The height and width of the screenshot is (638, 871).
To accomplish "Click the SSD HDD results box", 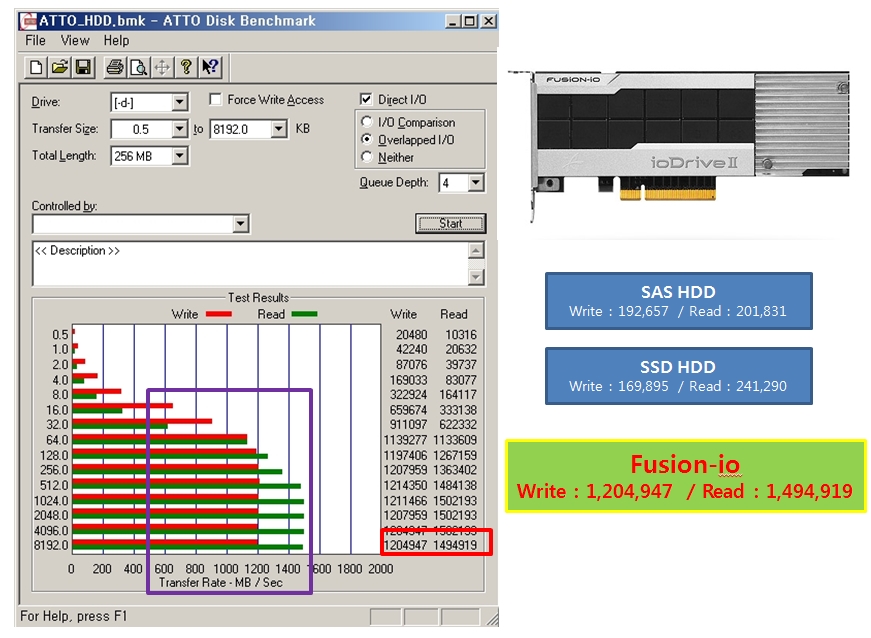I will (x=679, y=376).
